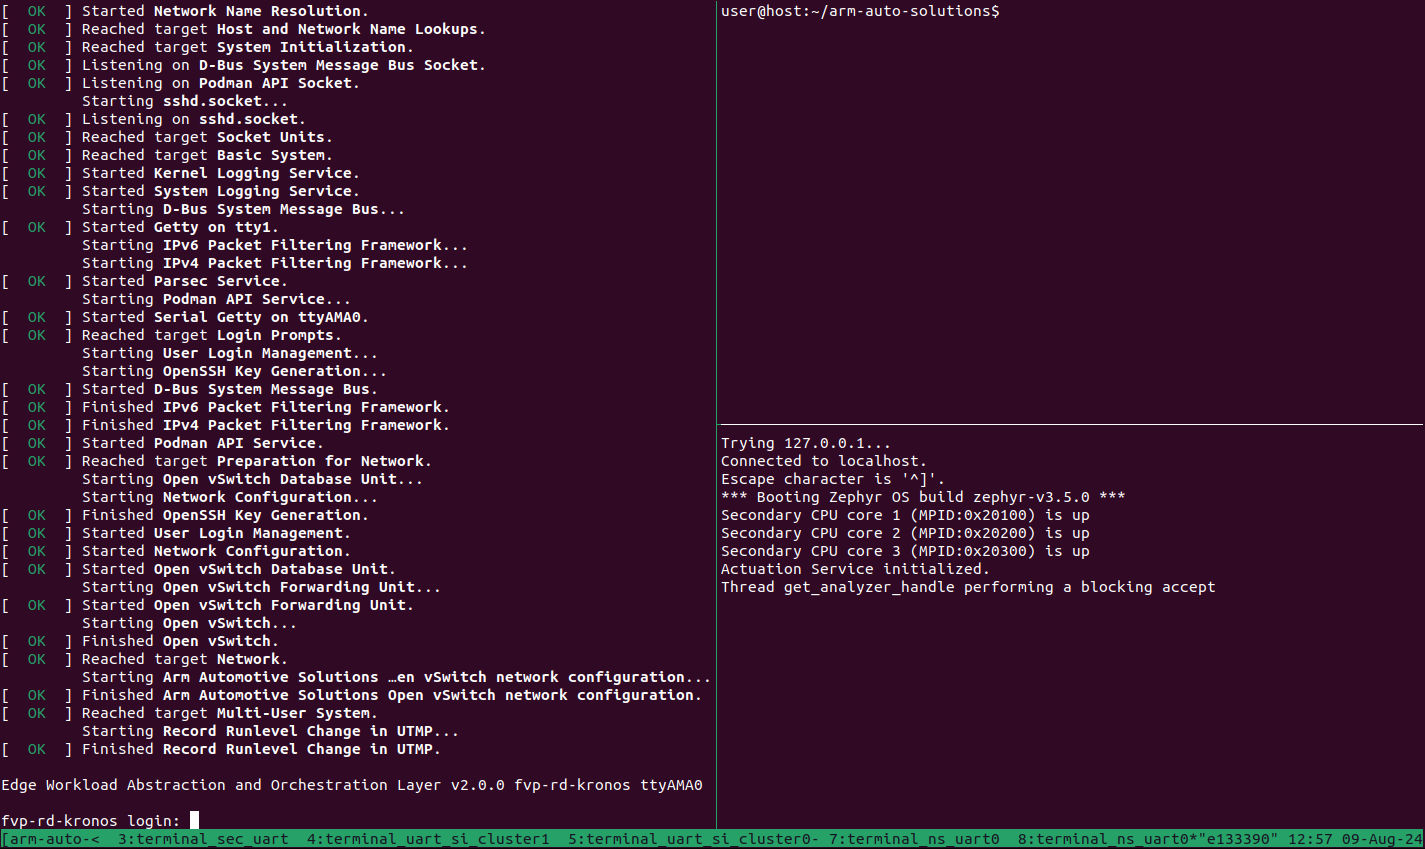Click the 'Started Network Name Resolution.' line

pyautogui.click(x=225, y=11)
